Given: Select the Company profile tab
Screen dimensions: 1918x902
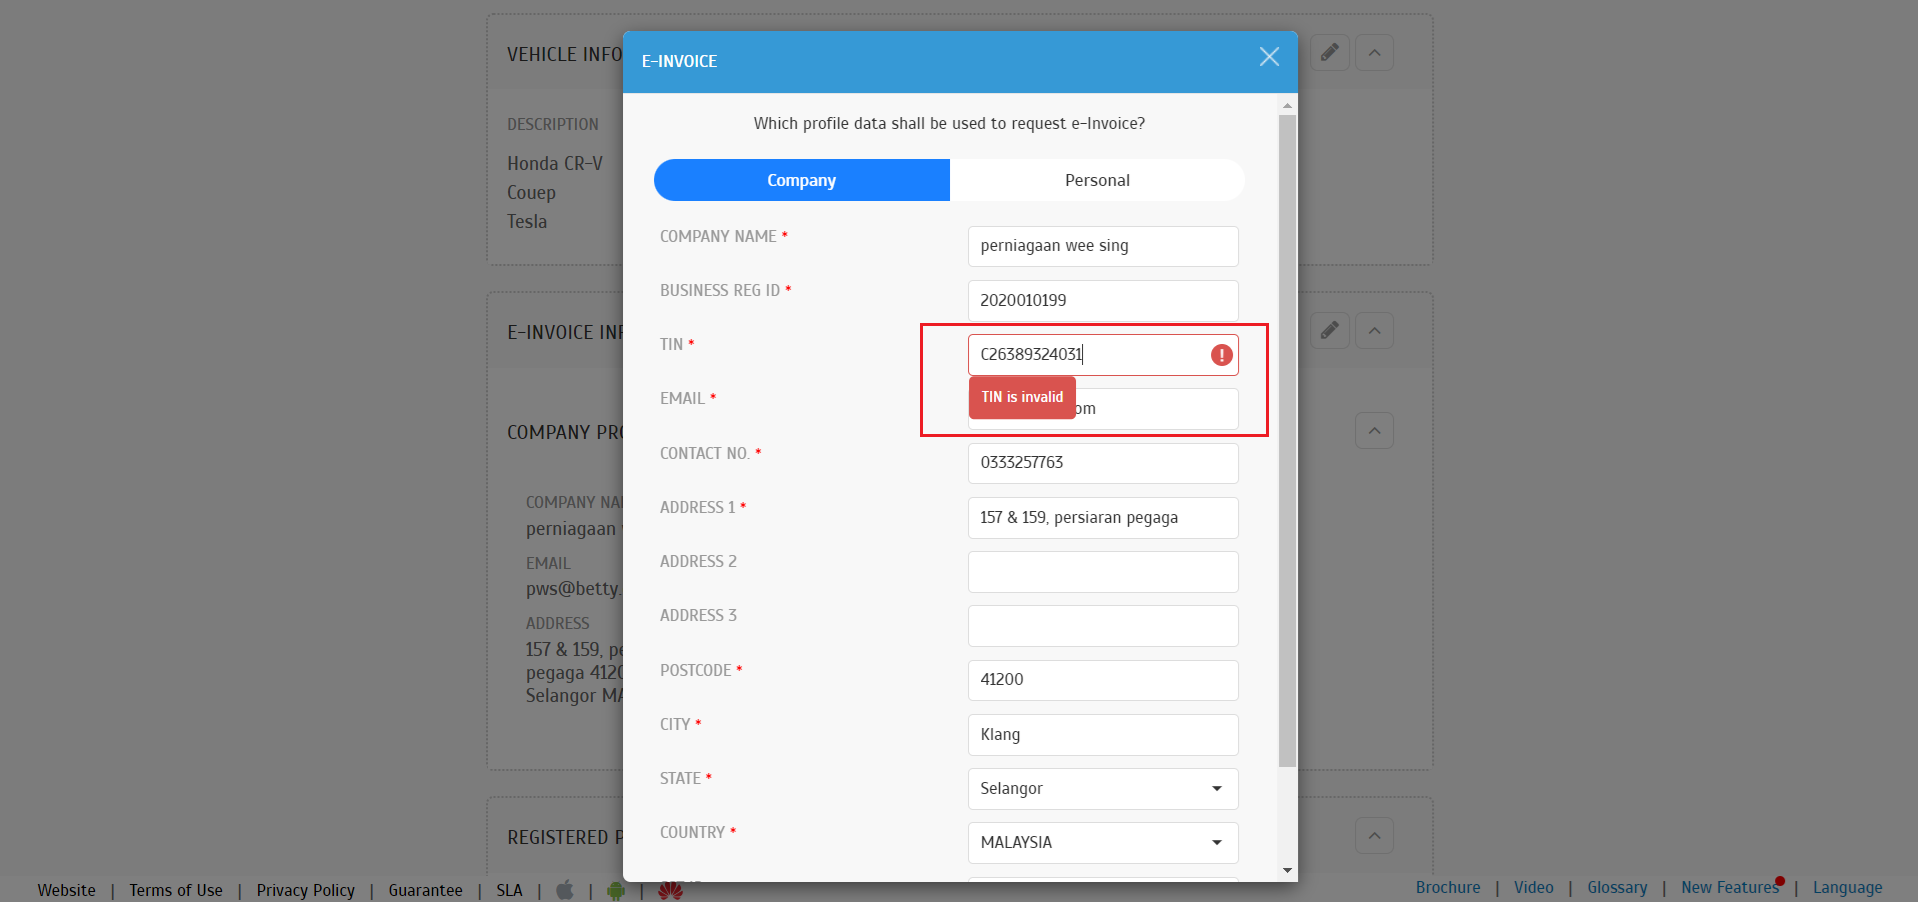Looking at the screenshot, I should (x=801, y=180).
